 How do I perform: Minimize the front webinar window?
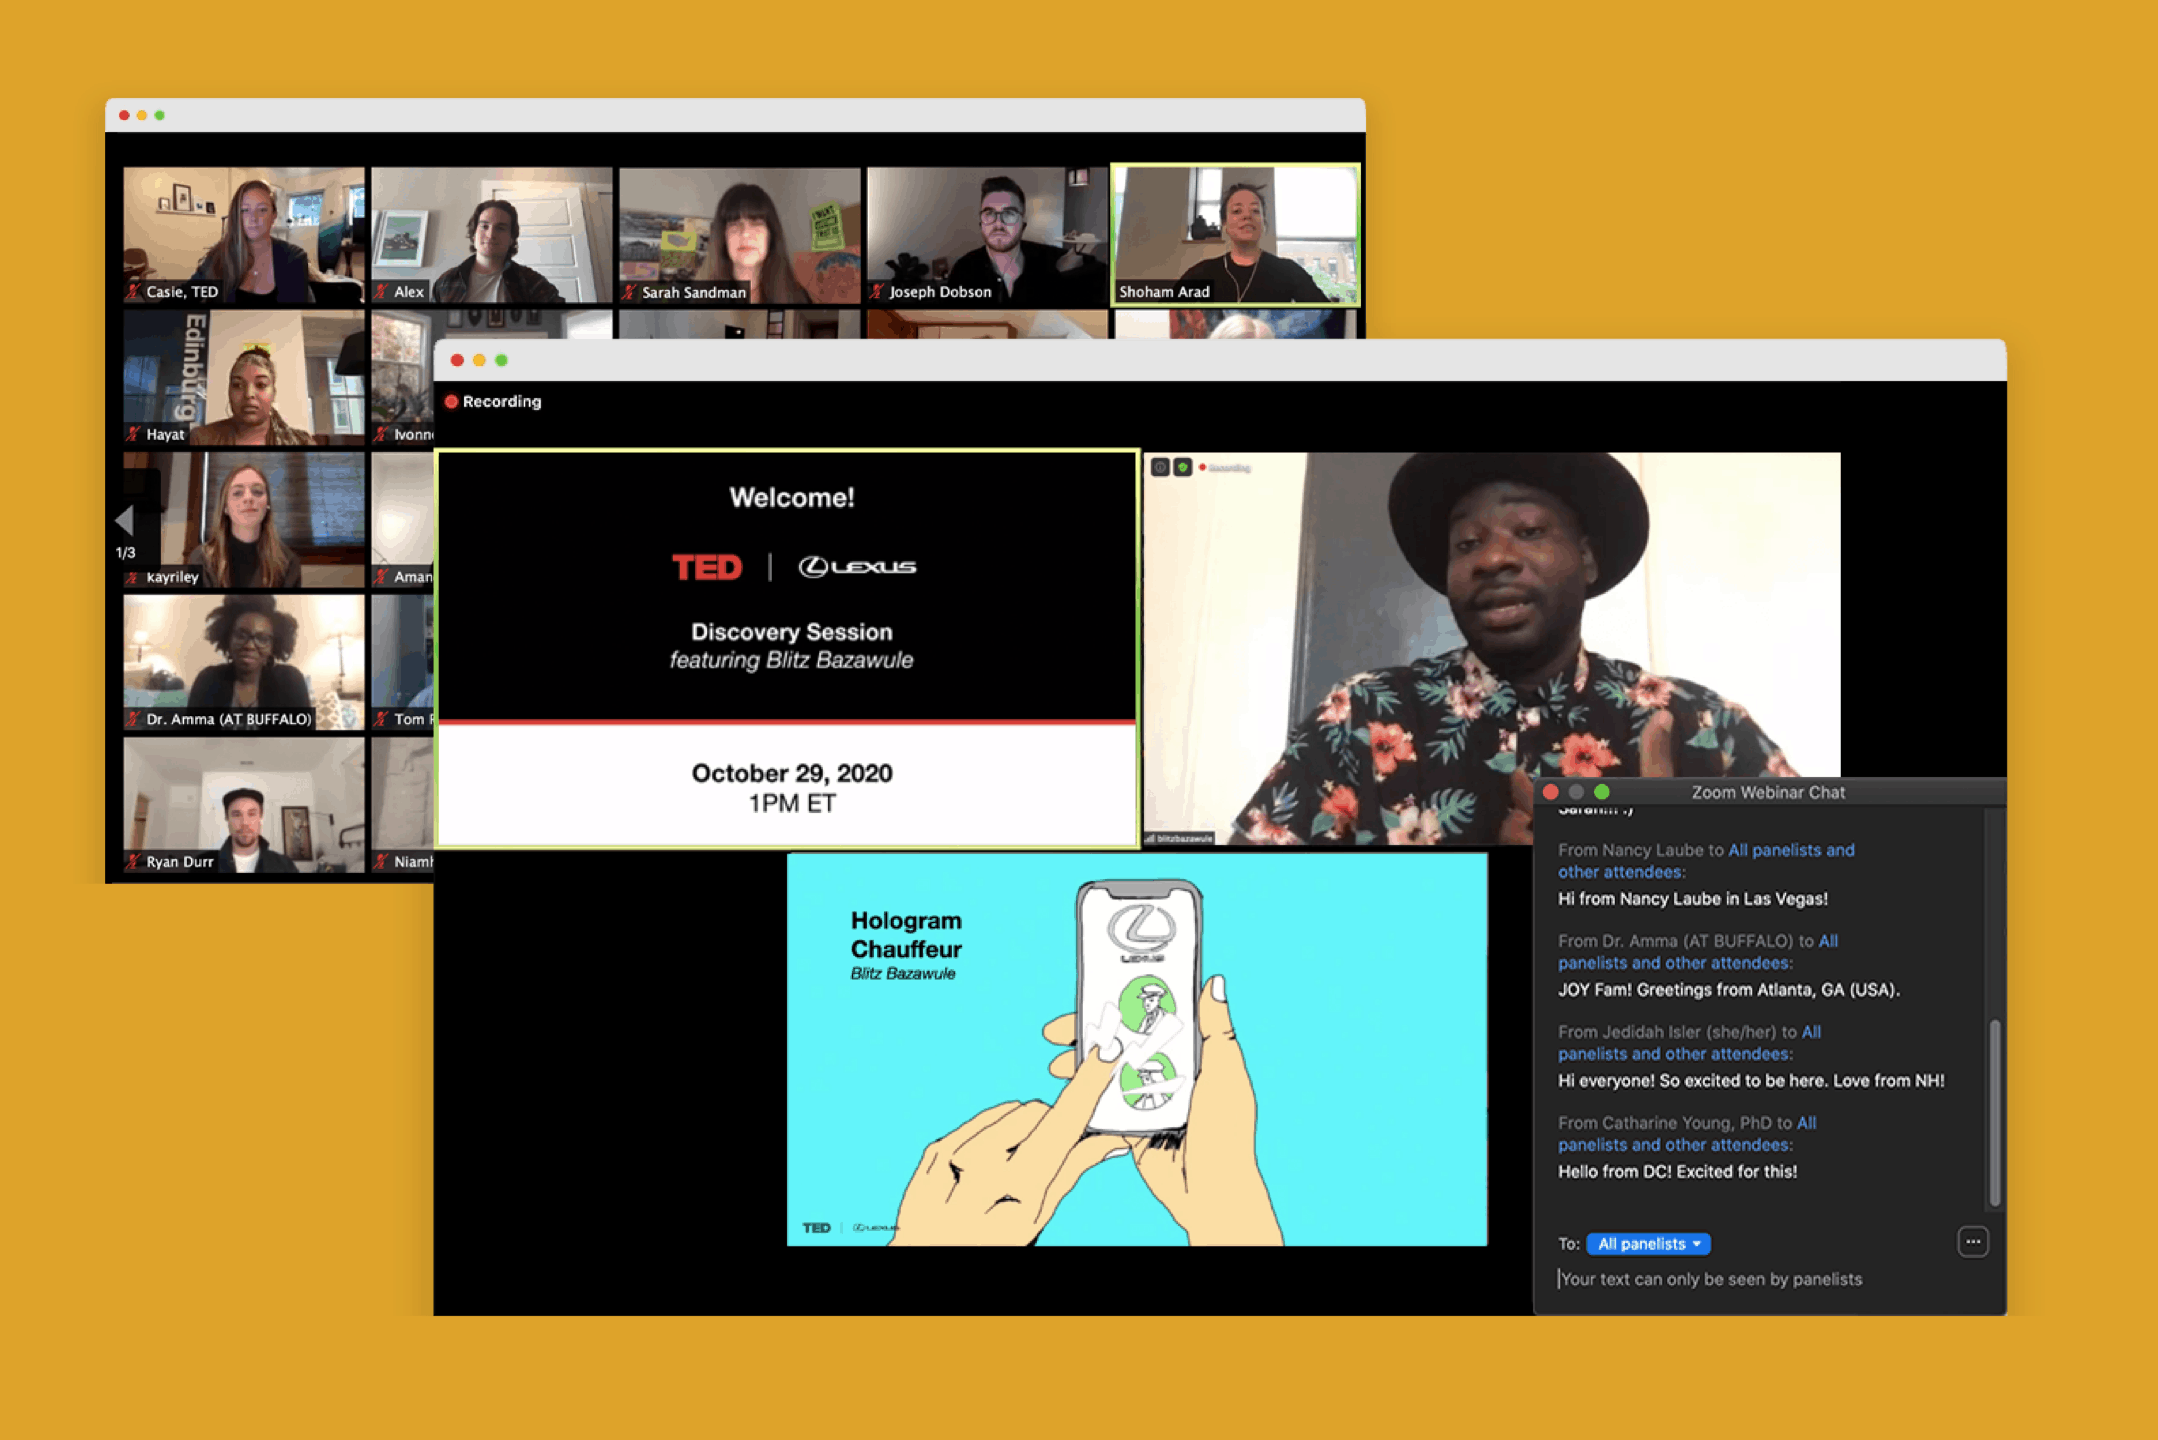point(479,360)
